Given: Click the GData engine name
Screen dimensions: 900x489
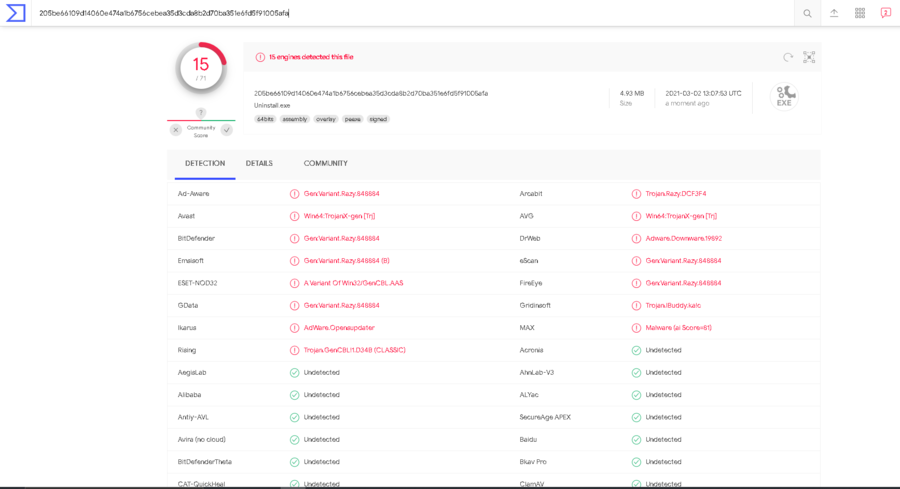Looking at the screenshot, I should (x=188, y=306).
